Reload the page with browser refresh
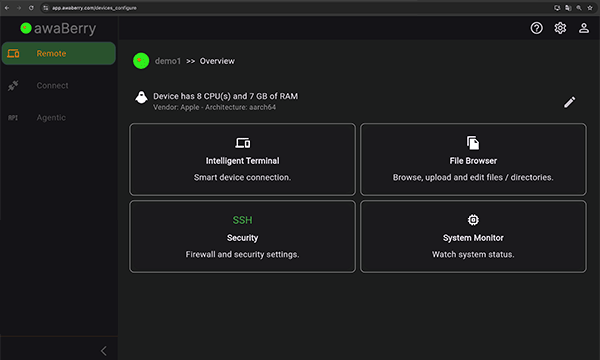 [31, 8]
